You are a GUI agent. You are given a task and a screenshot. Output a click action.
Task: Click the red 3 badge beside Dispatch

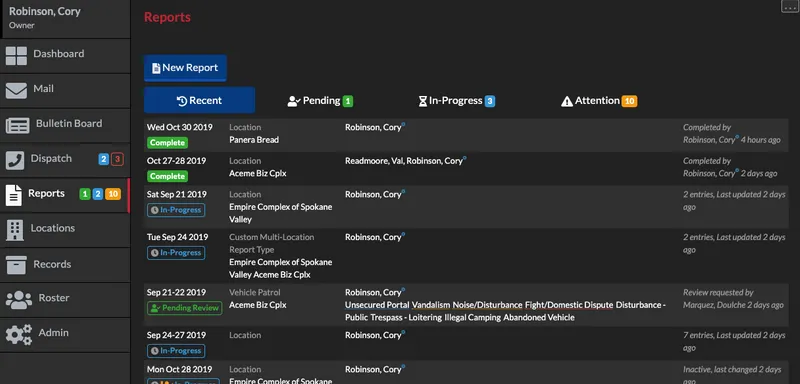(x=117, y=159)
